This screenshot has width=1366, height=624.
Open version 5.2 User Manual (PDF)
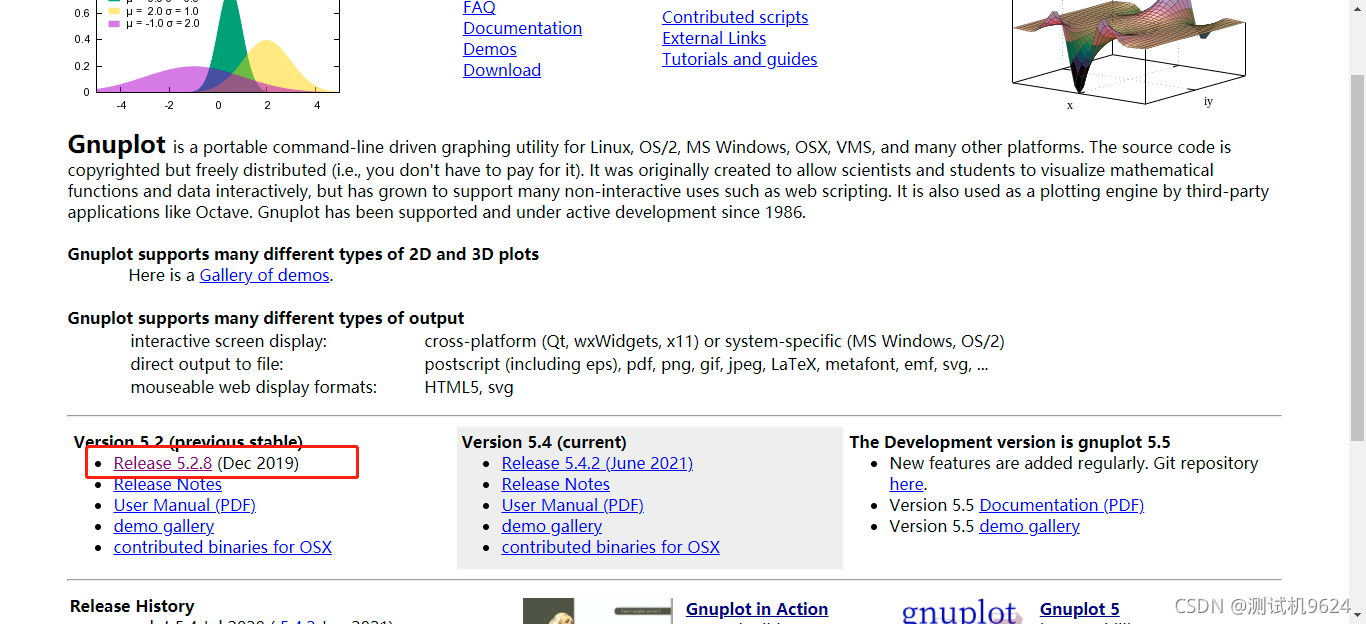point(185,505)
